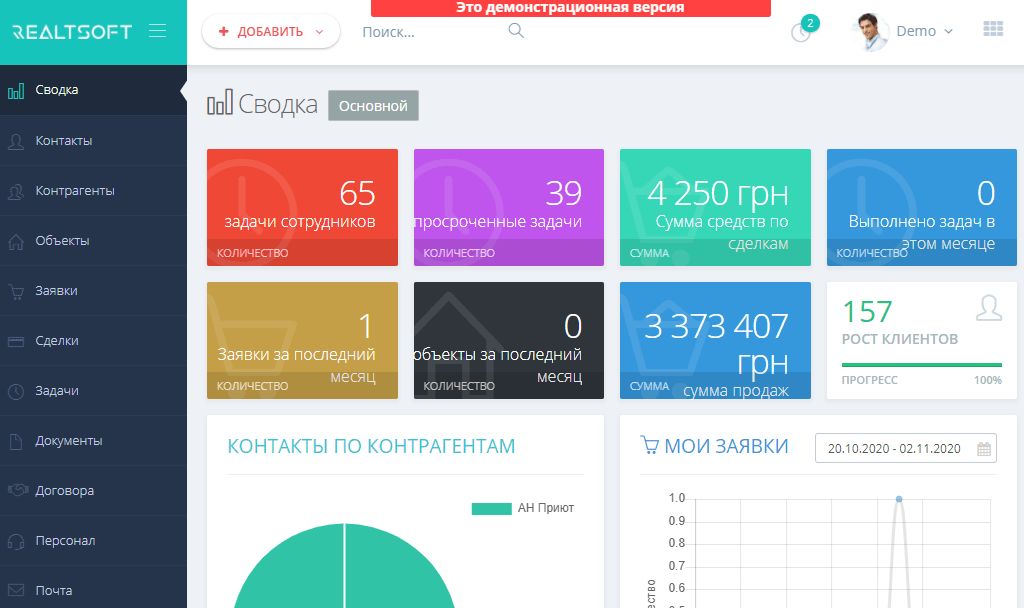Click the red Это демонстрационная версия banner
This screenshot has height=608, width=1024.
pyautogui.click(x=570, y=8)
